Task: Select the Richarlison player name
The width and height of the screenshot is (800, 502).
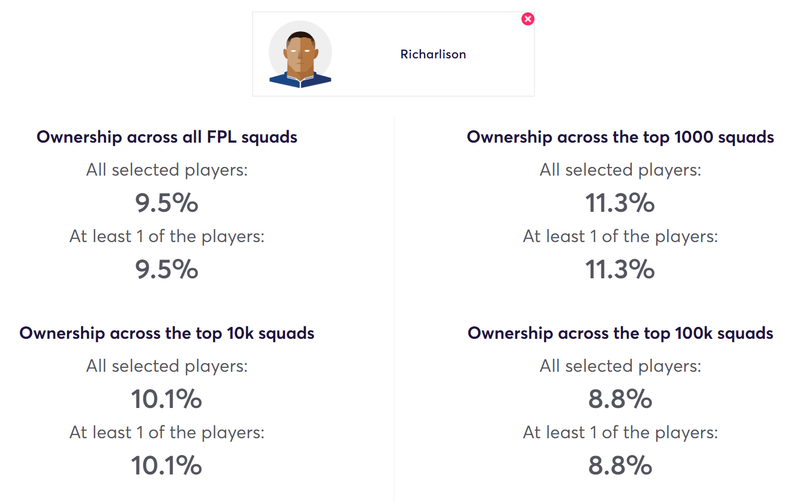Action: click(433, 54)
